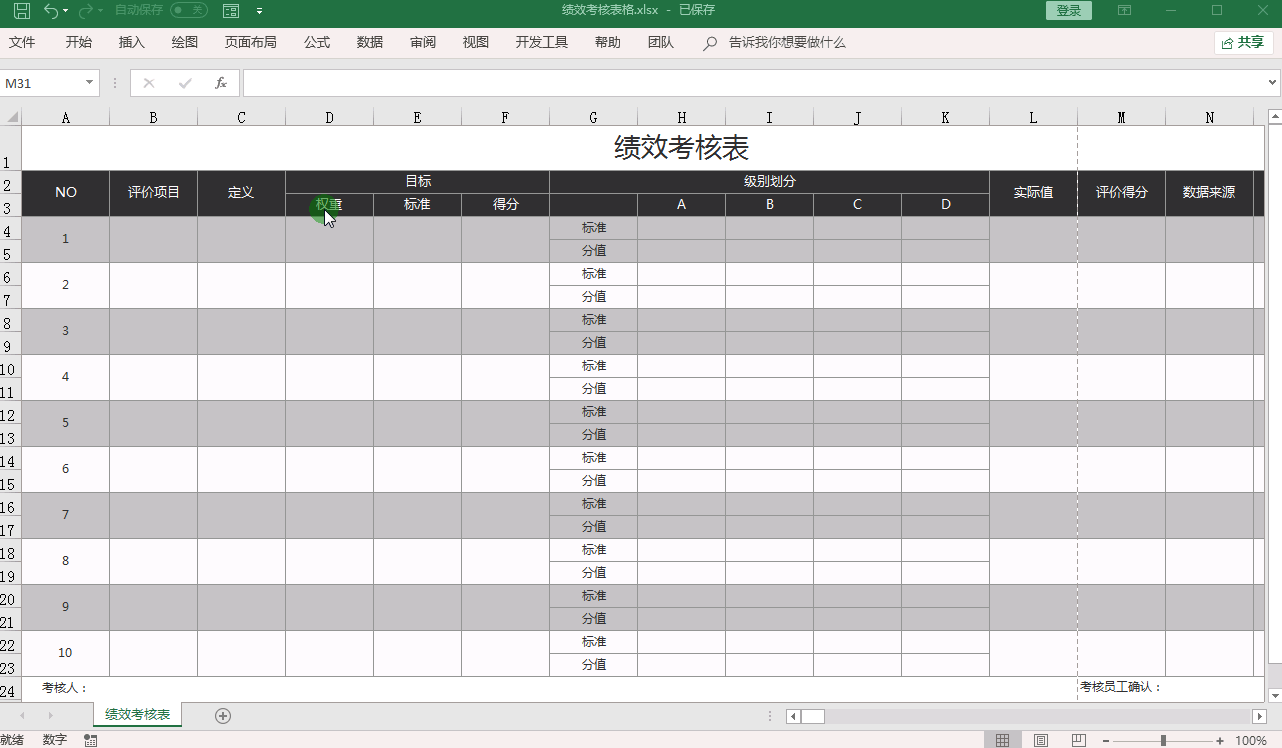Click the insert function fx icon

221,83
